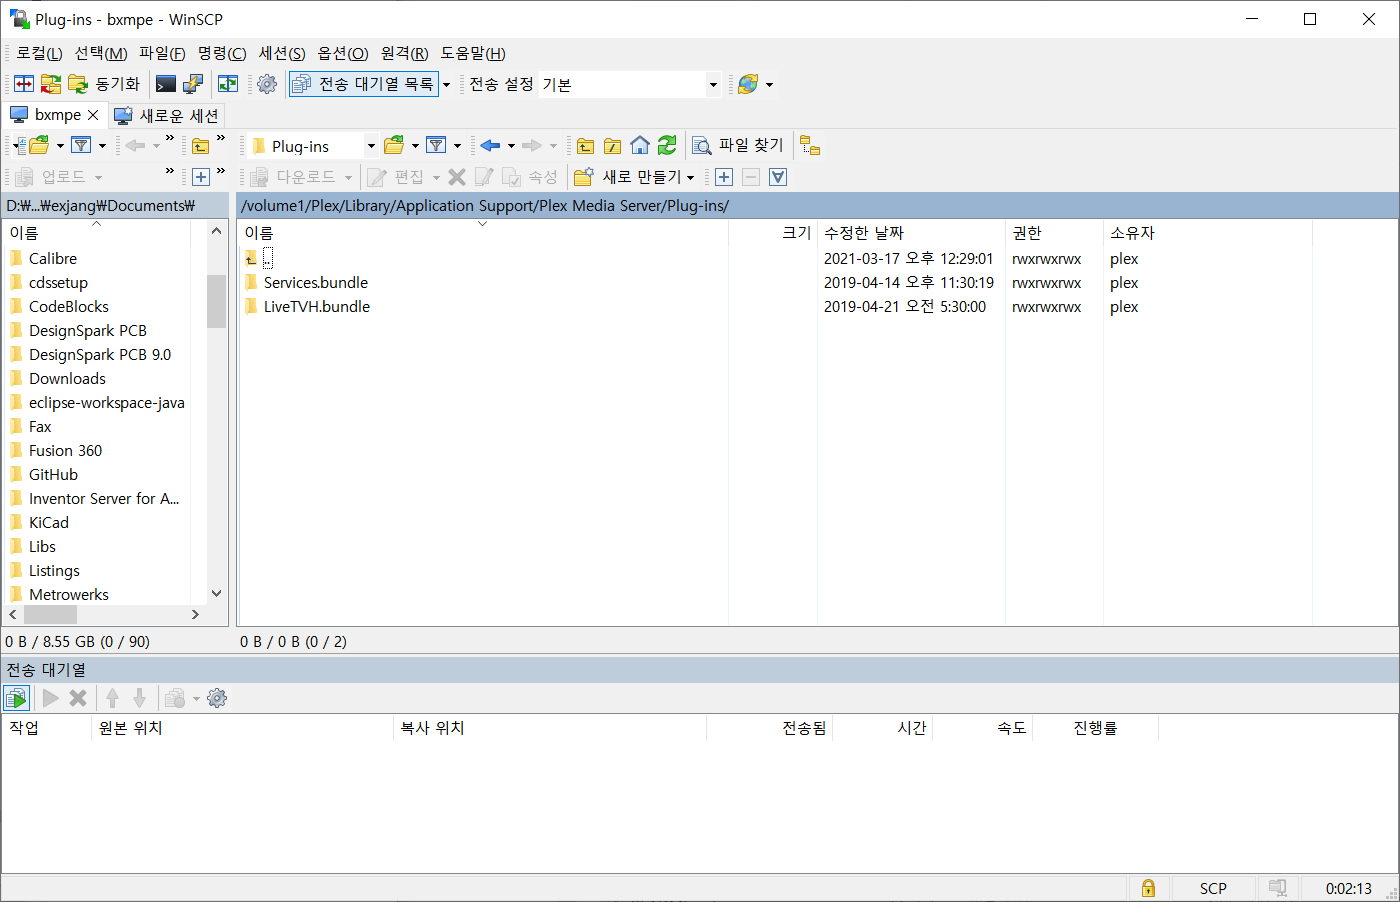The width and height of the screenshot is (1400, 902).
Task: Expand the 새로 만들기 dropdown arrow
Action: pyautogui.click(x=690, y=178)
